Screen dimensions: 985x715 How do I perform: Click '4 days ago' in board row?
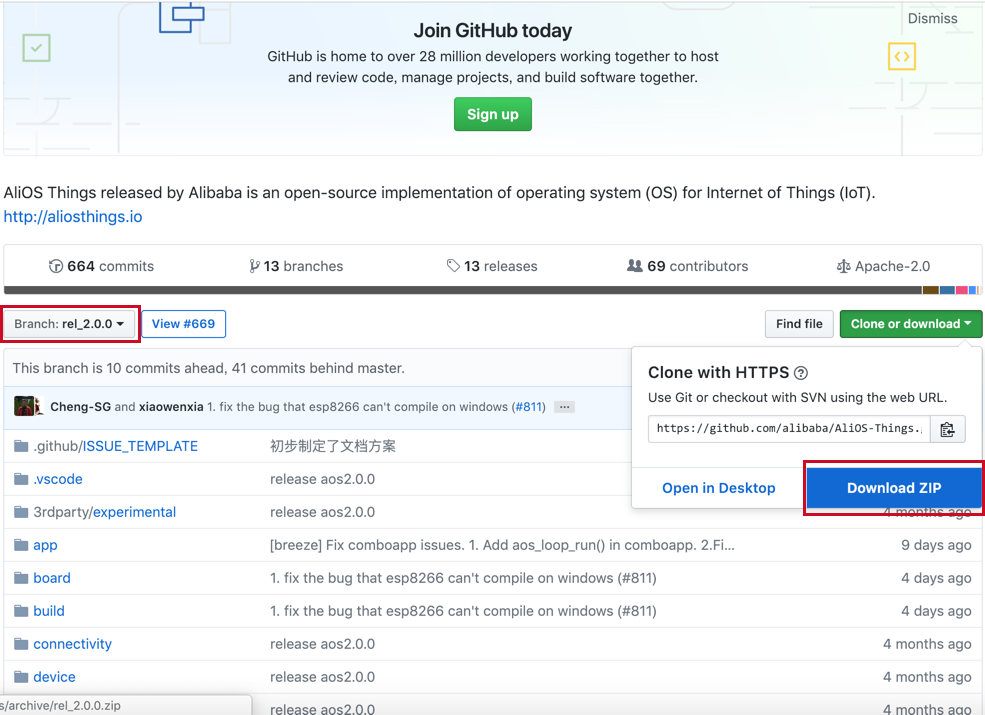[x=936, y=578]
